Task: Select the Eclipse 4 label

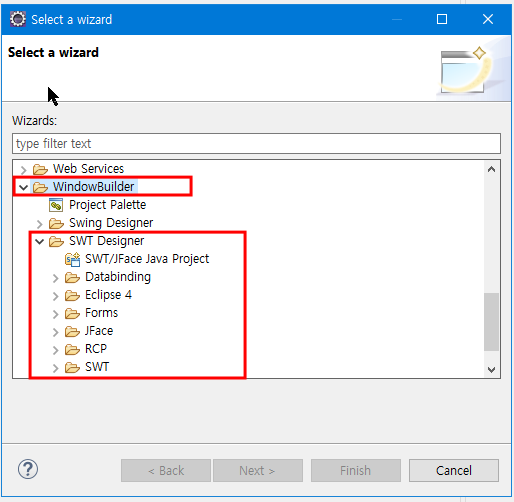Action: 108,295
